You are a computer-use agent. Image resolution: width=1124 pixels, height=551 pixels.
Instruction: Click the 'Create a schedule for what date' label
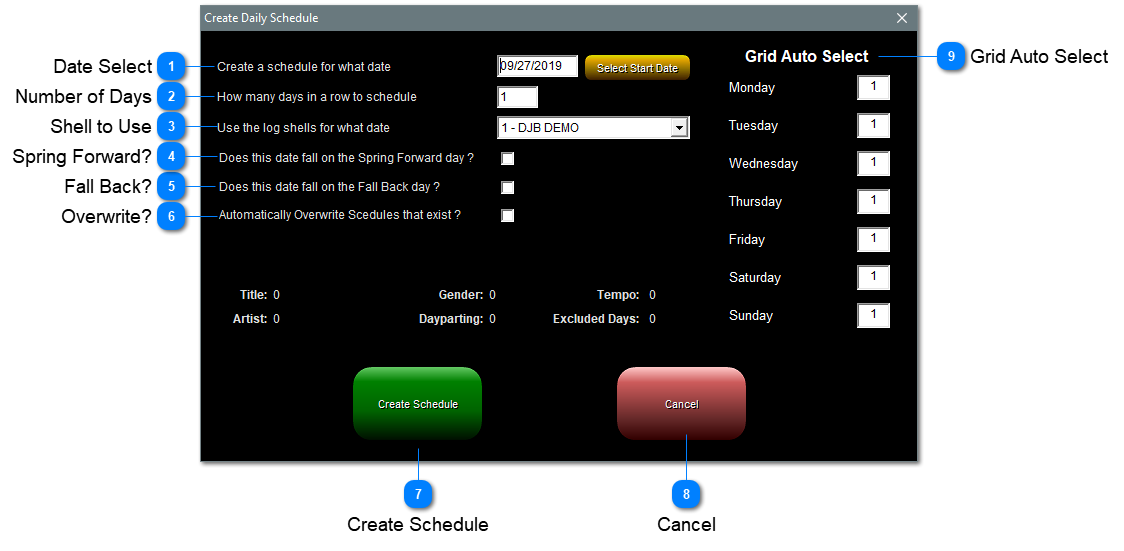(304, 67)
